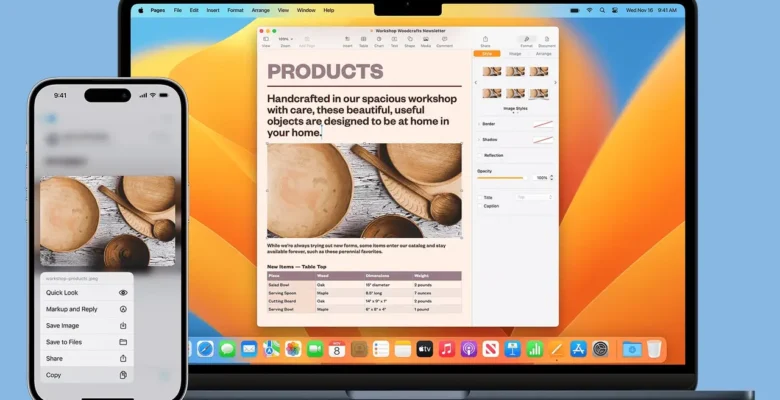
Task: Open the Border style swatch
Action: click(x=543, y=124)
